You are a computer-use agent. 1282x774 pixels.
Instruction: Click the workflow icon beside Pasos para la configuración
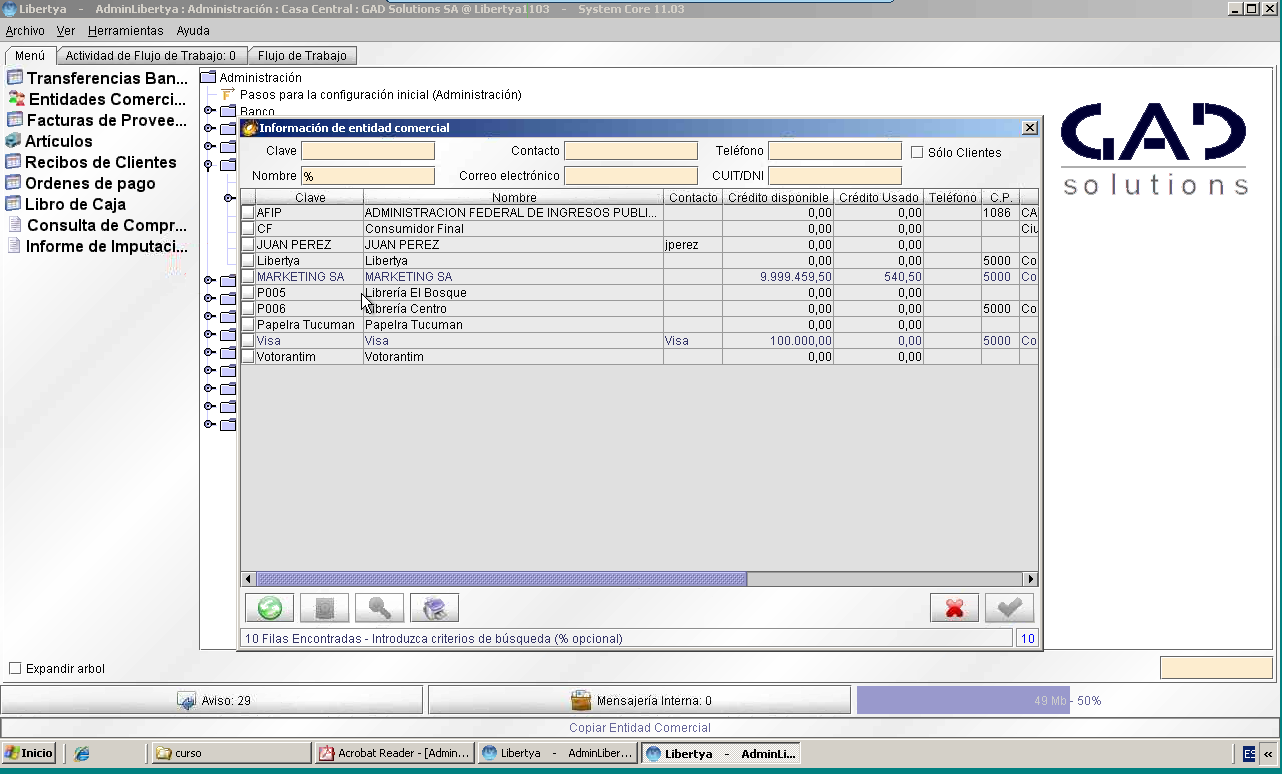click(227, 94)
